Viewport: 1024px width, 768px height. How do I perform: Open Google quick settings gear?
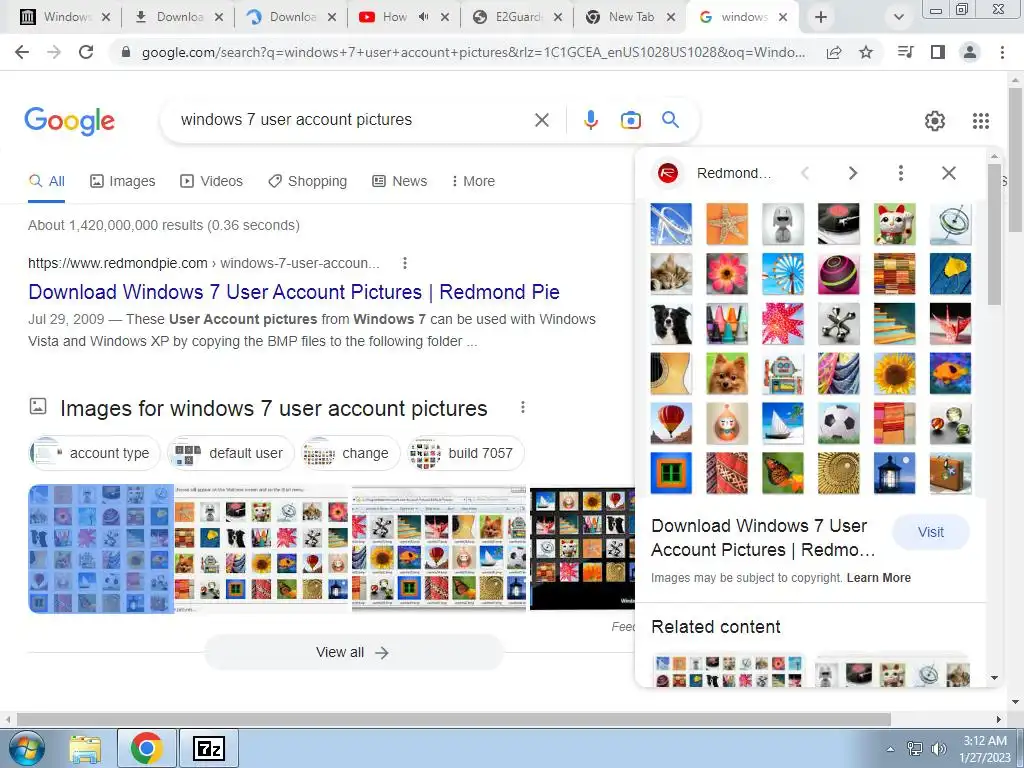pos(935,121)
